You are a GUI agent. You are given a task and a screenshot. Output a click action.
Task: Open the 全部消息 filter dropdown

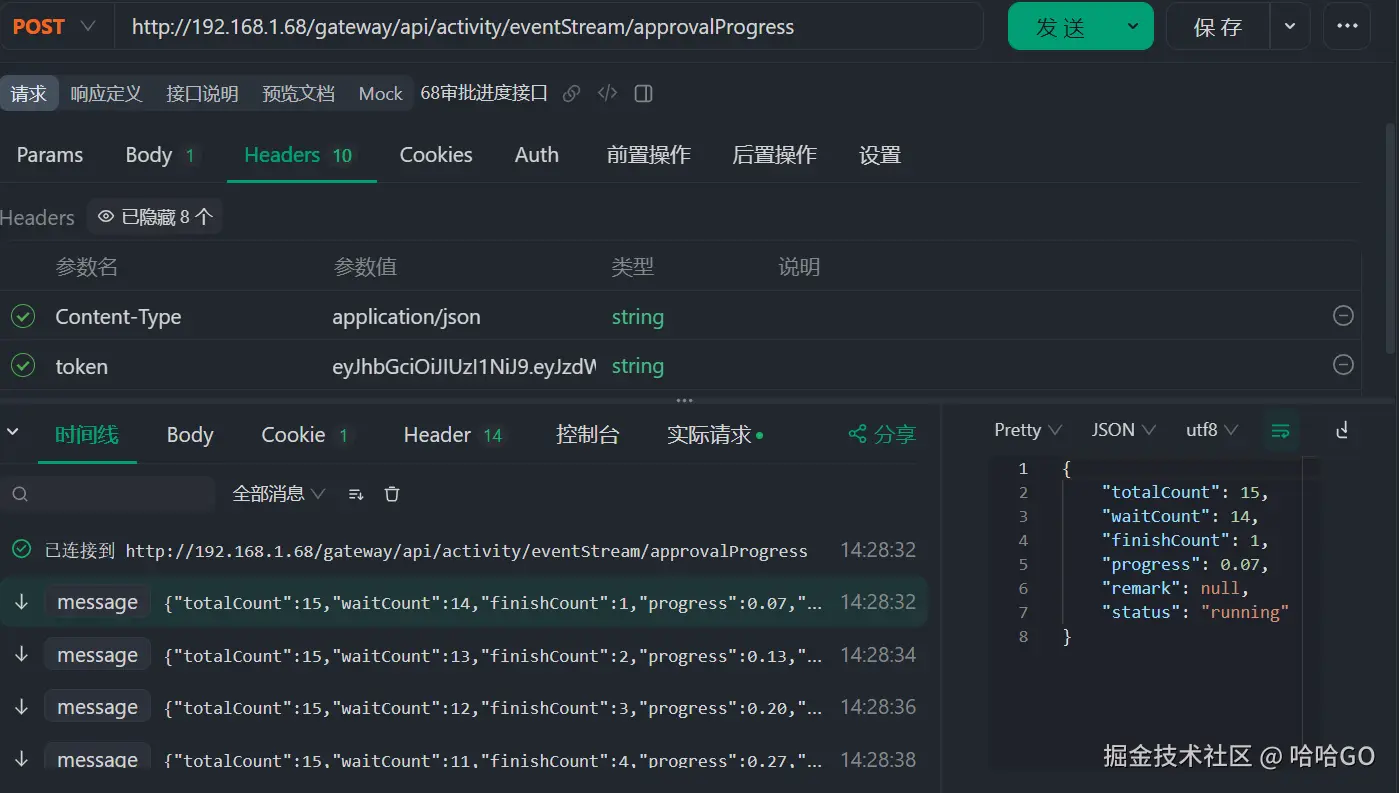[279, 494]
